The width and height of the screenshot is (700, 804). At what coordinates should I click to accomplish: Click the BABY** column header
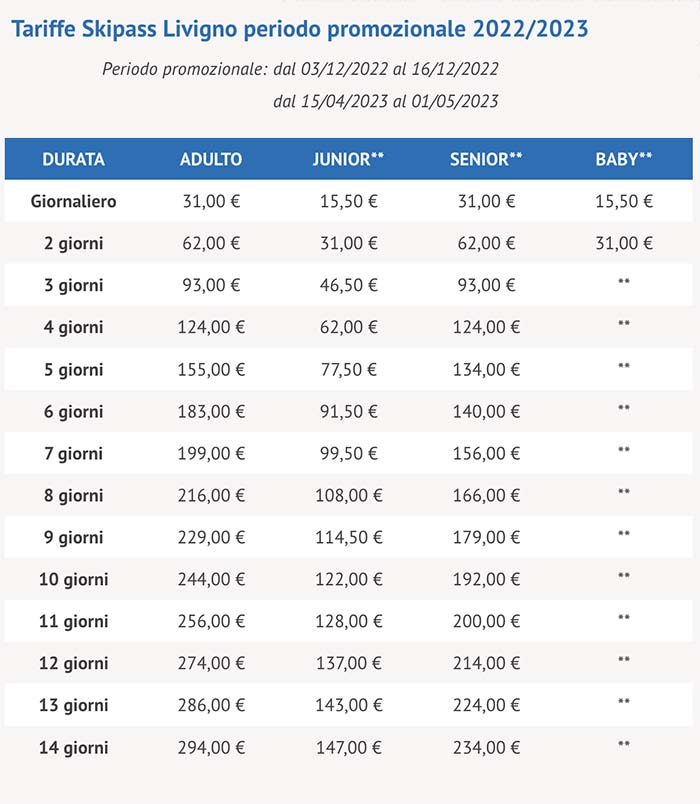point(624,159)
